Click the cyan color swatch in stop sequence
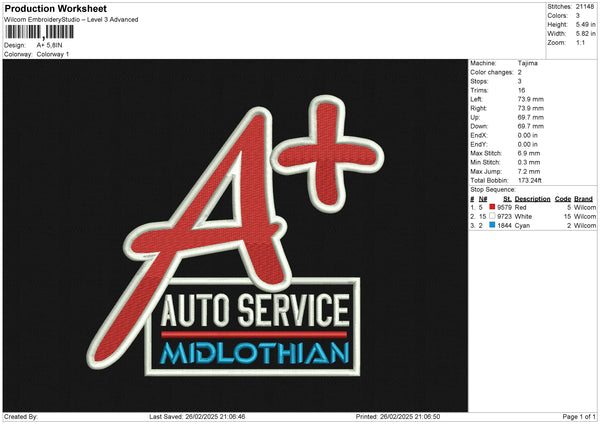The height and width of the screenshot is (424, 600). [492, 225]
